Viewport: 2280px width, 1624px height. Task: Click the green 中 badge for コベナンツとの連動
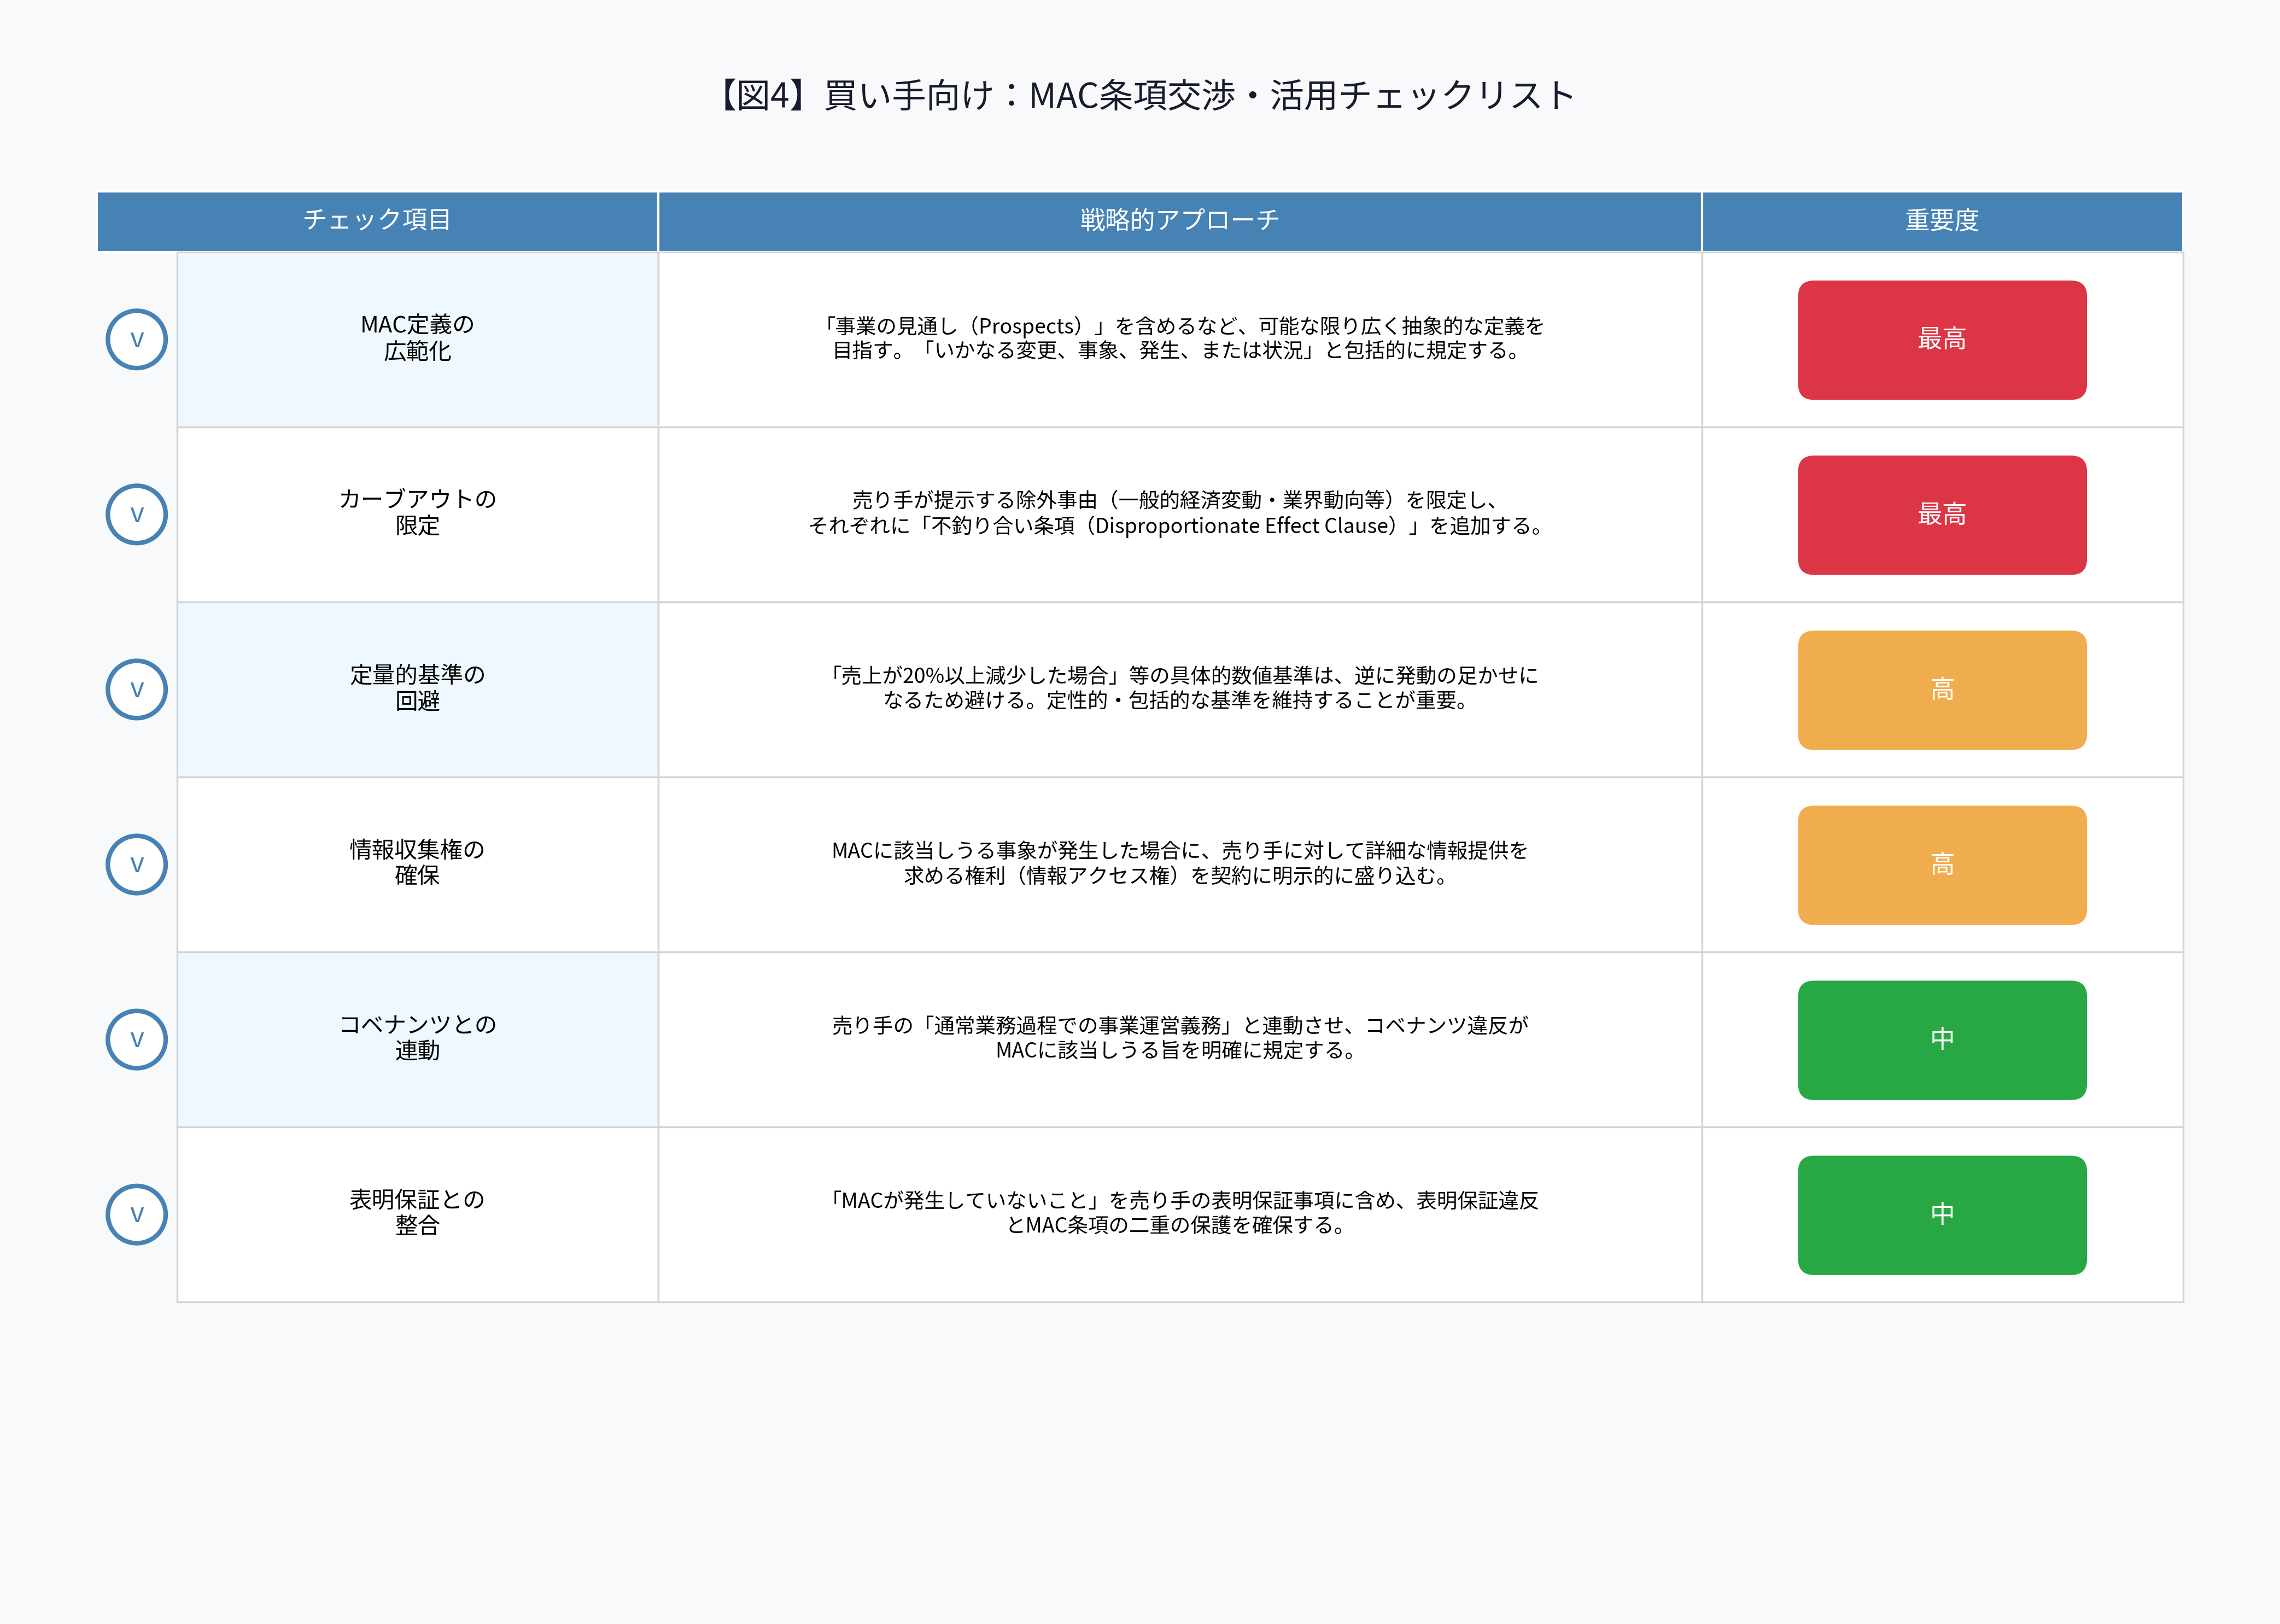point(1941,1039)
